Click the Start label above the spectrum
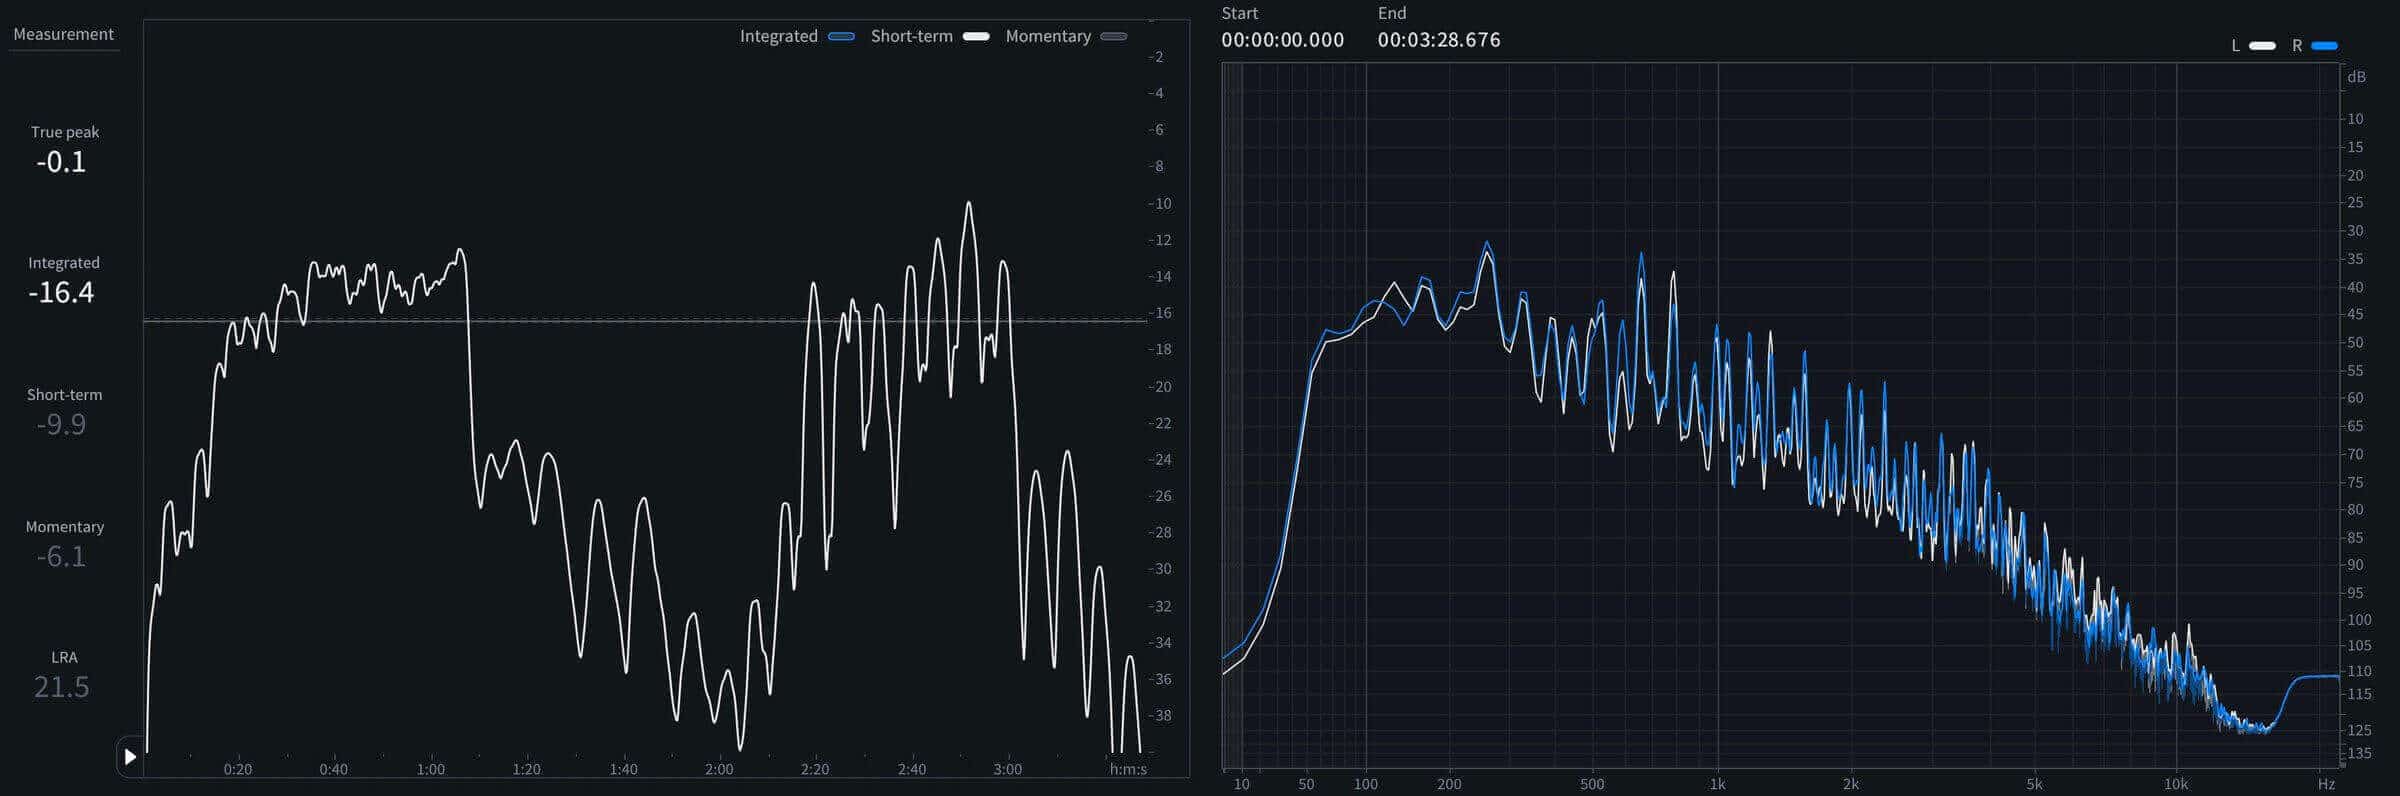This screenshot has height=796, width=2400. pyautogui.click(x=1240, y=14)
